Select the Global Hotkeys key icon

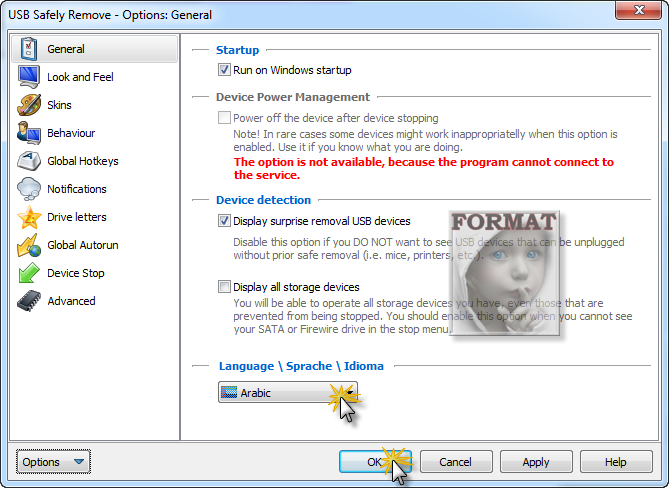[29, 161]
